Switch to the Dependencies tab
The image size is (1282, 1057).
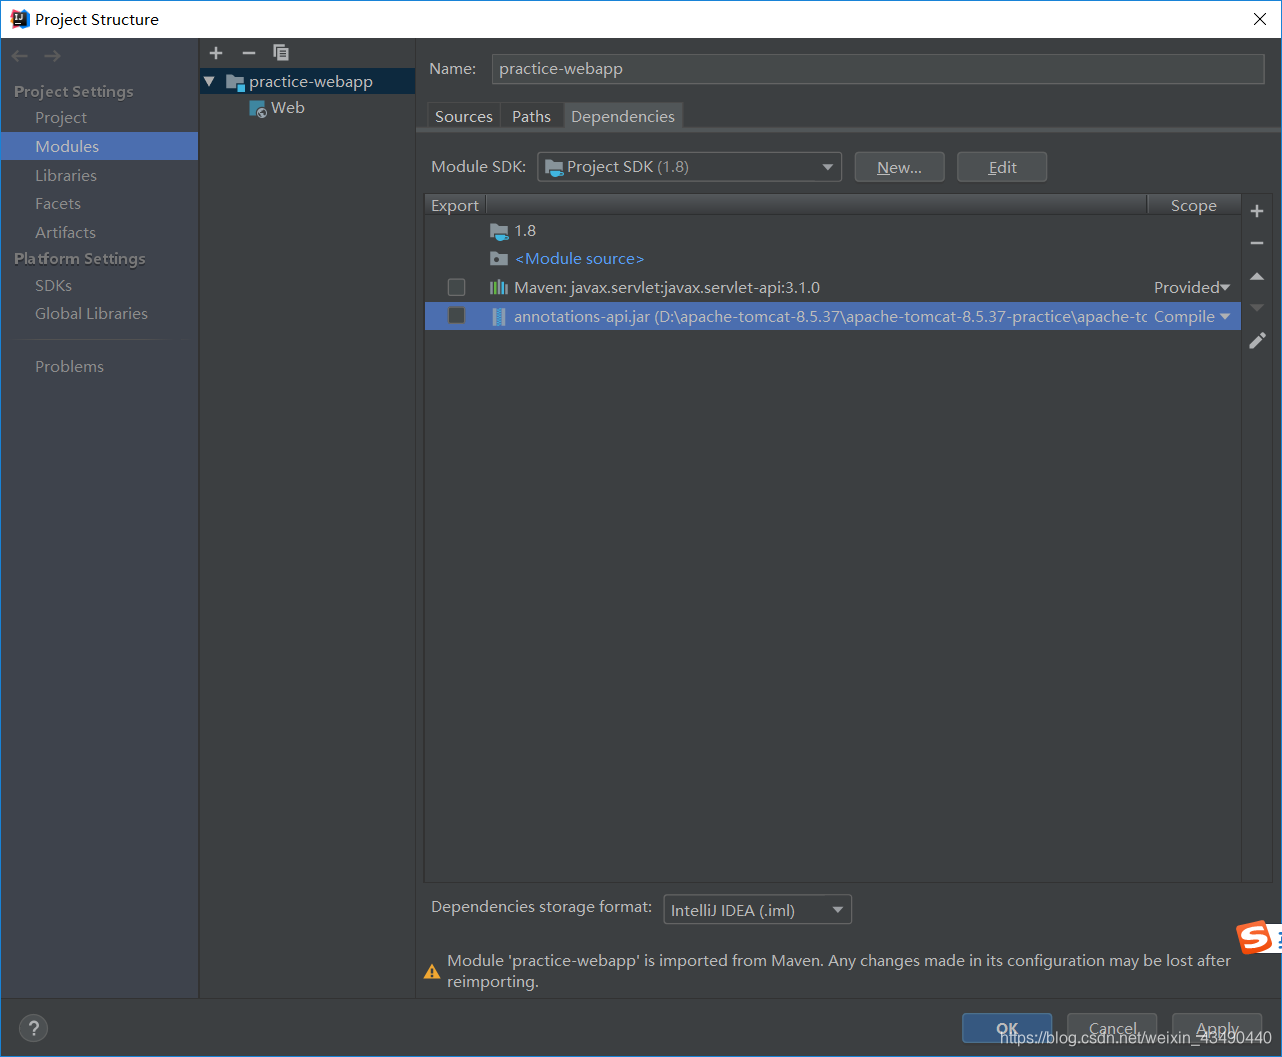[623, 117]
